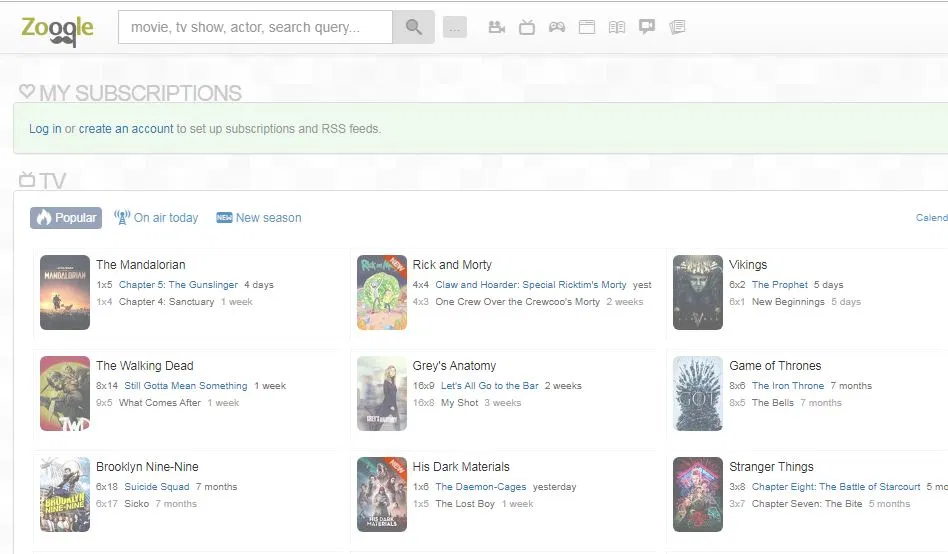
Task: Click Vikings title
Action: 748,265
